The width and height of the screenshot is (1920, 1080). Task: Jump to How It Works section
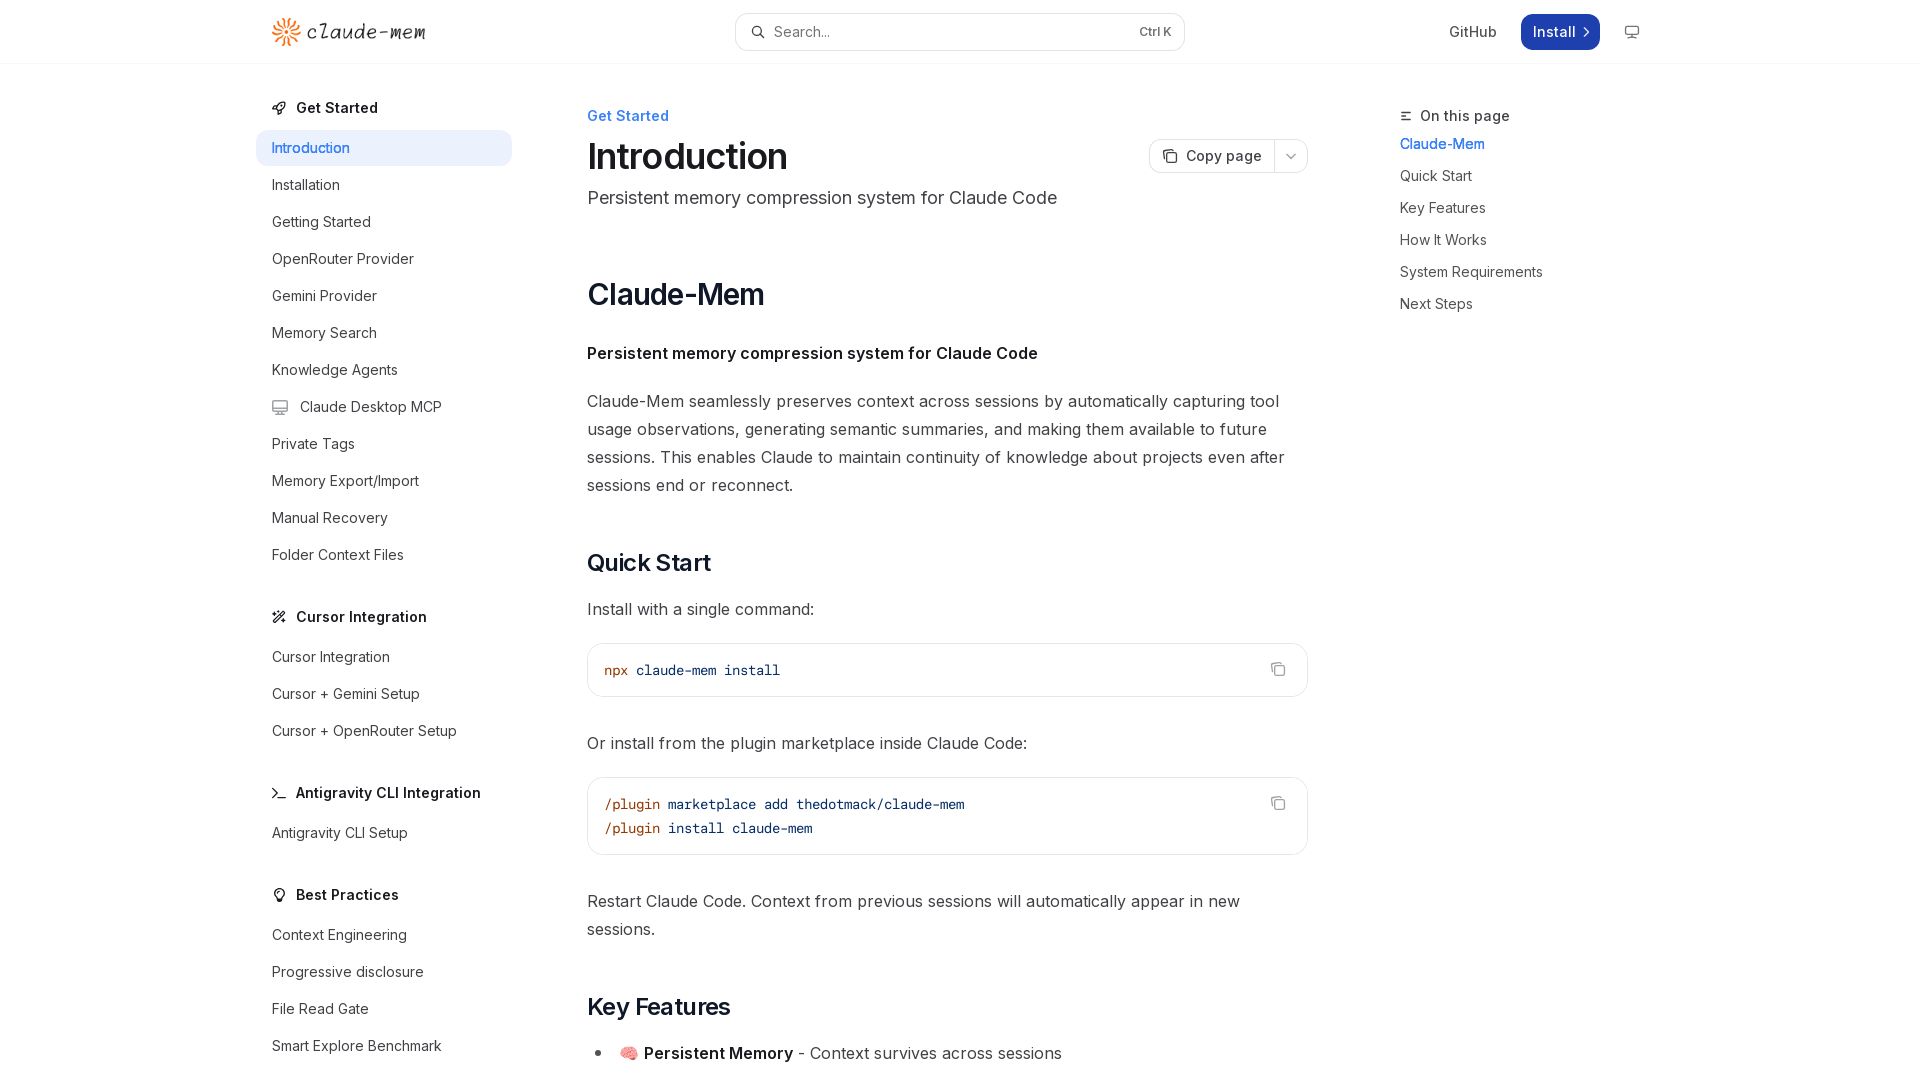(1443, 240)
